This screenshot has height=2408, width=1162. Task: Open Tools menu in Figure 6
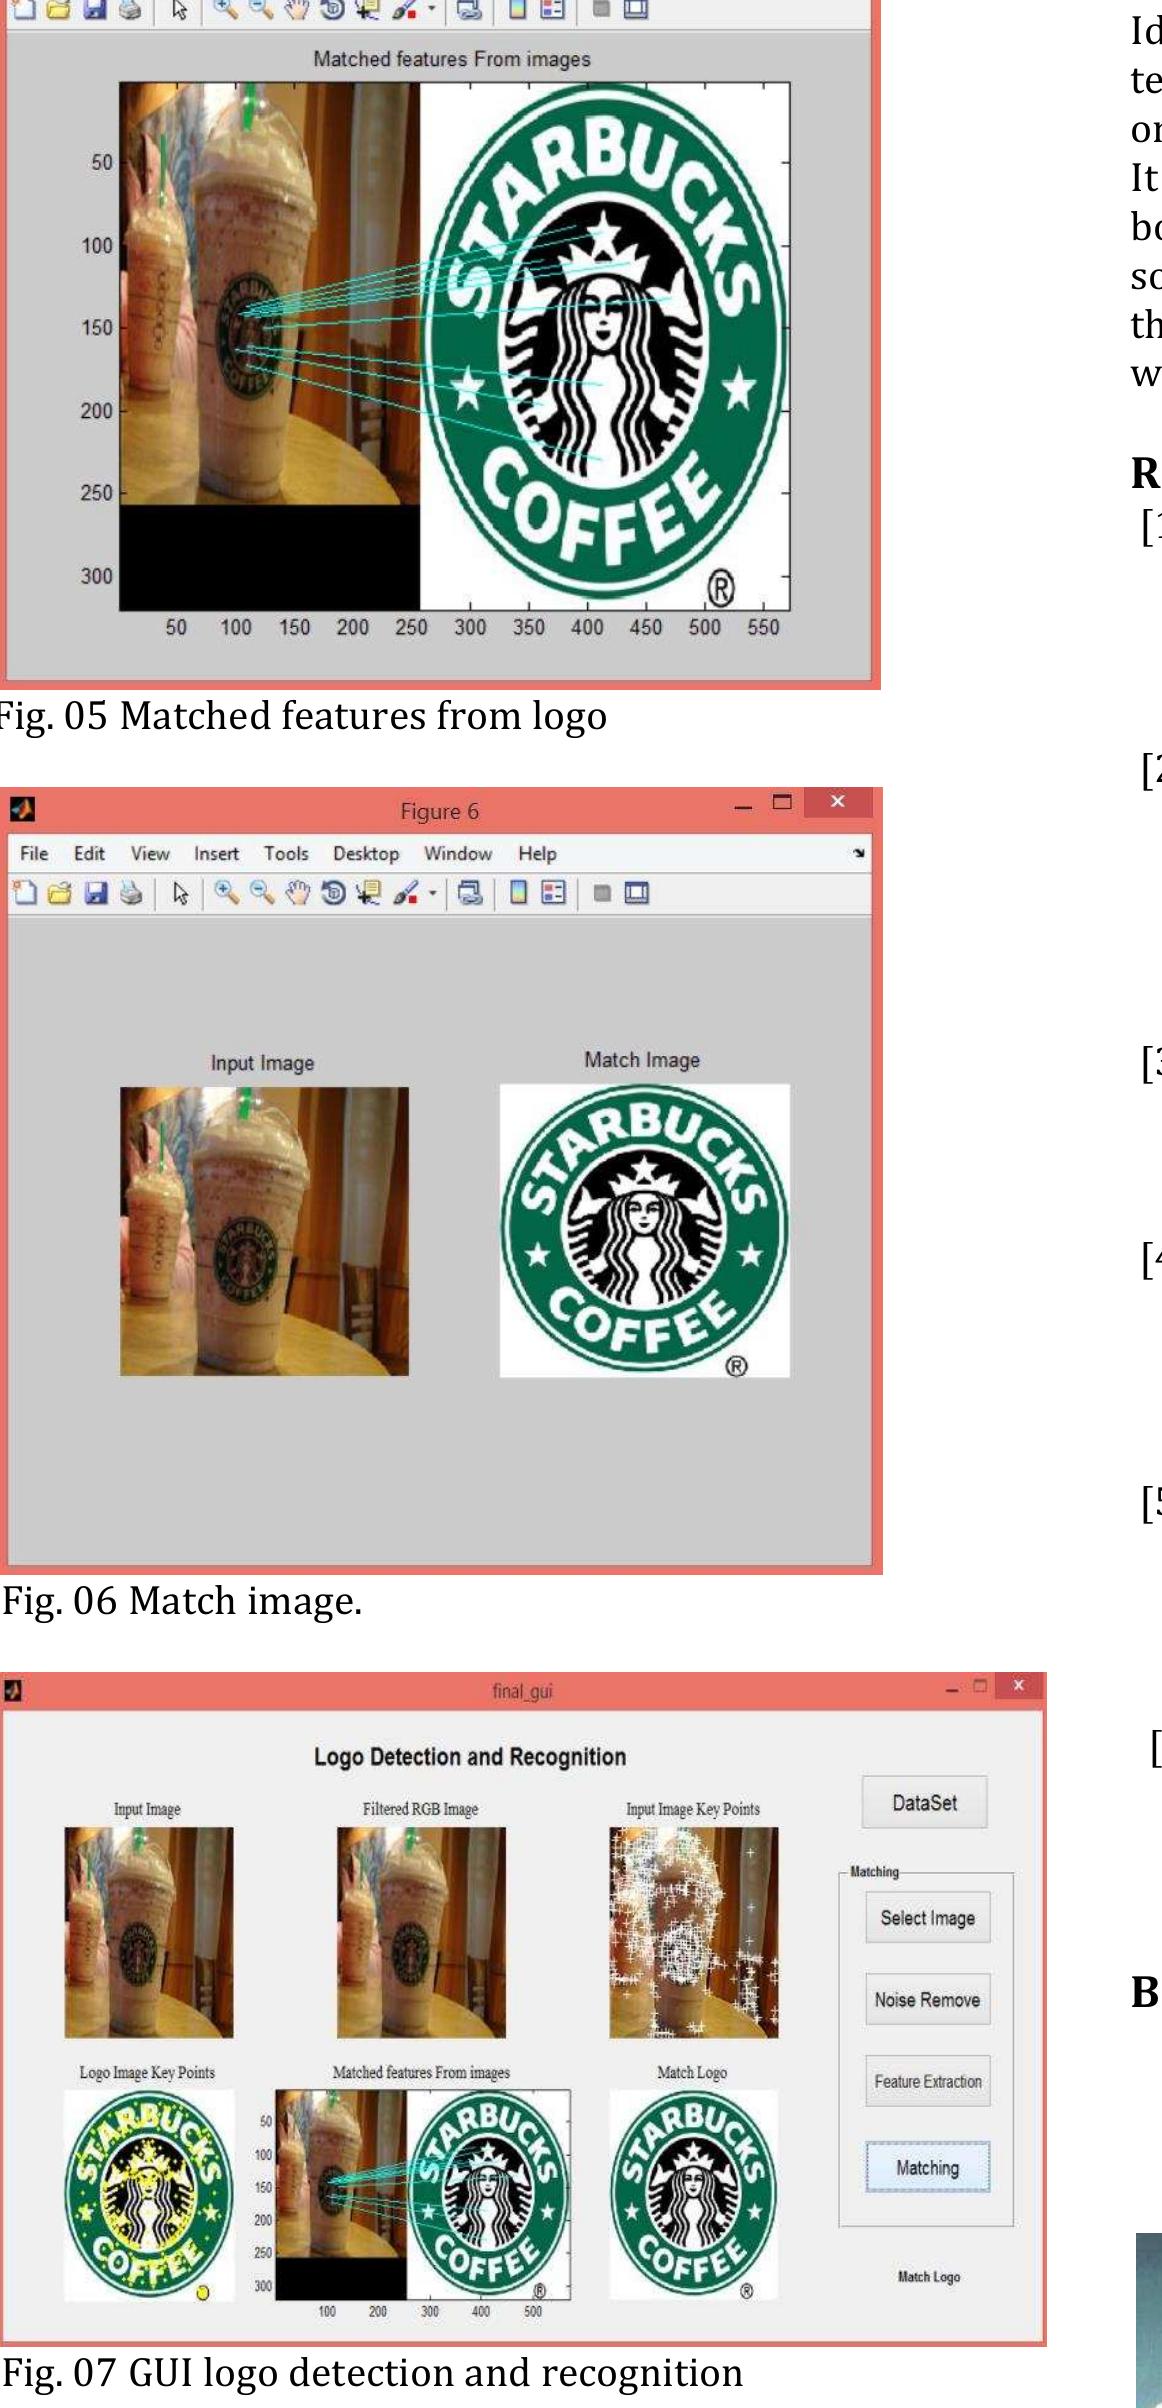286,853
